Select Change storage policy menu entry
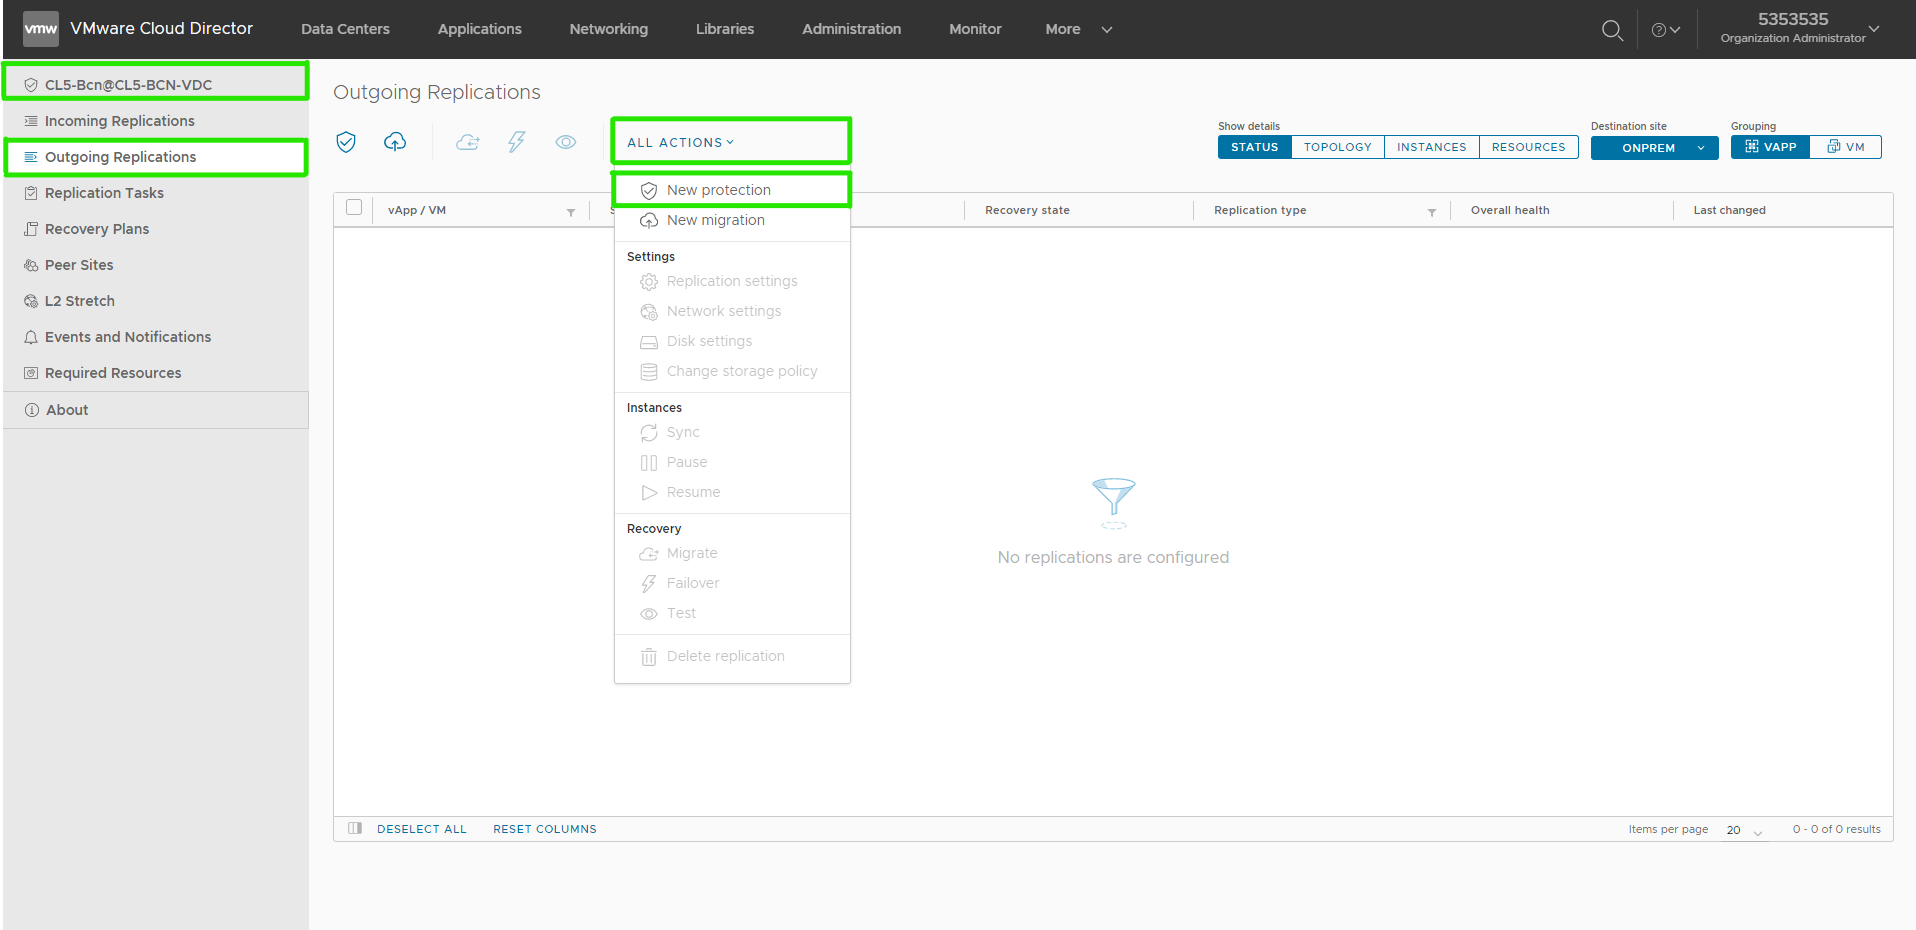Viewport: 1916px width, 930px height. (732, 371)
